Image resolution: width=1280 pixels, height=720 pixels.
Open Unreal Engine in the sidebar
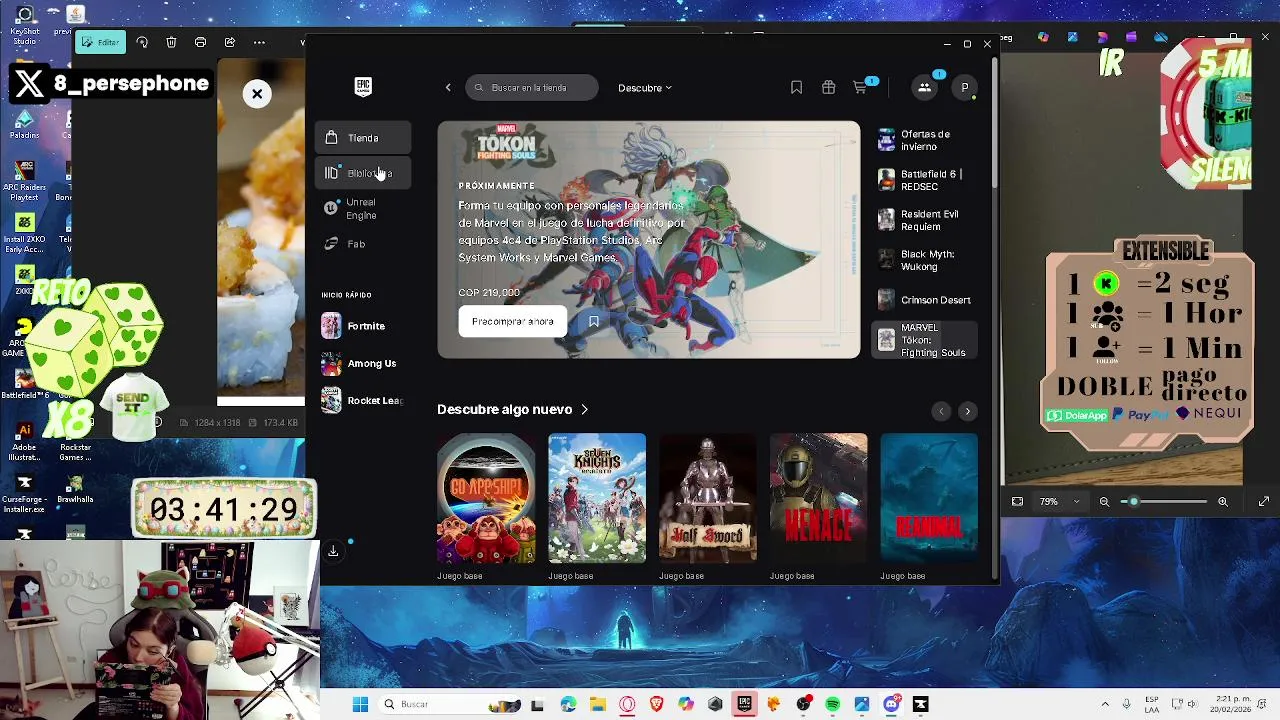(363, 208)
